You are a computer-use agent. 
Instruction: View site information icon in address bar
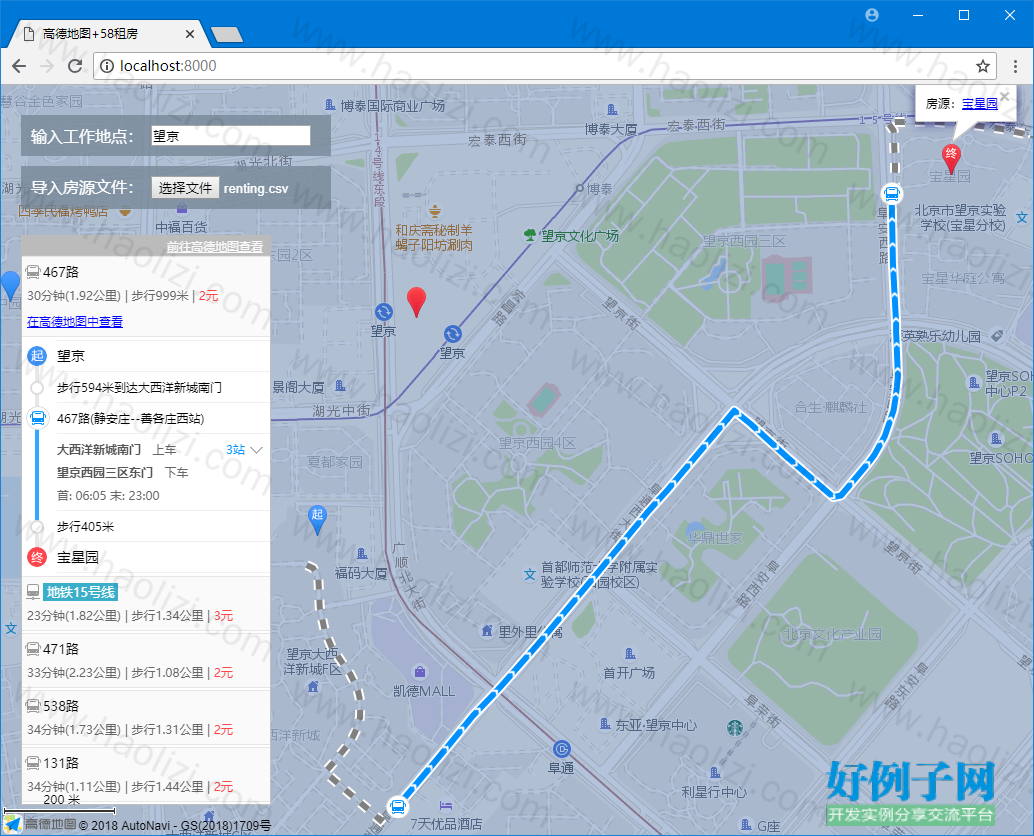click(107, 66)
